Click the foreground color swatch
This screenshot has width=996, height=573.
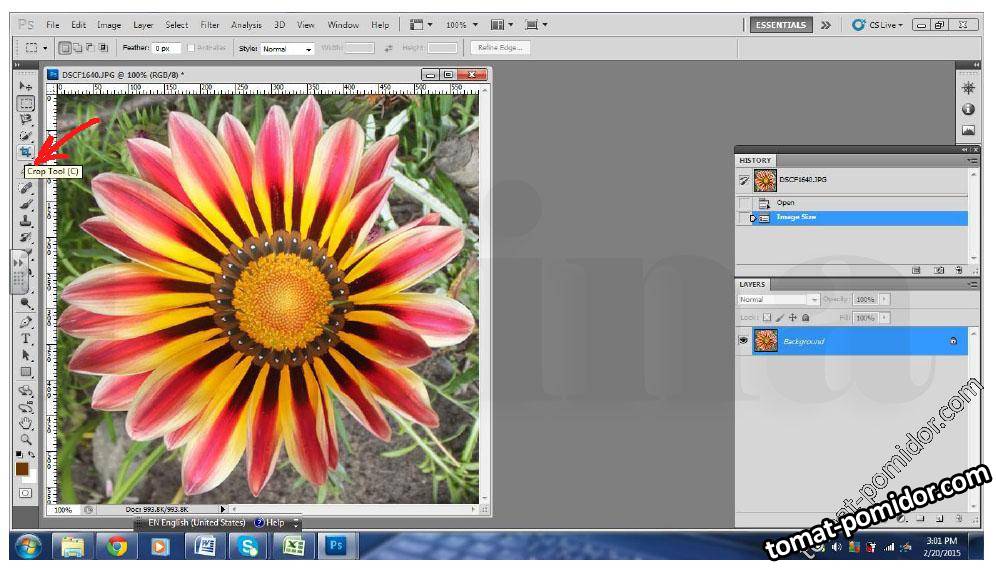22,469
